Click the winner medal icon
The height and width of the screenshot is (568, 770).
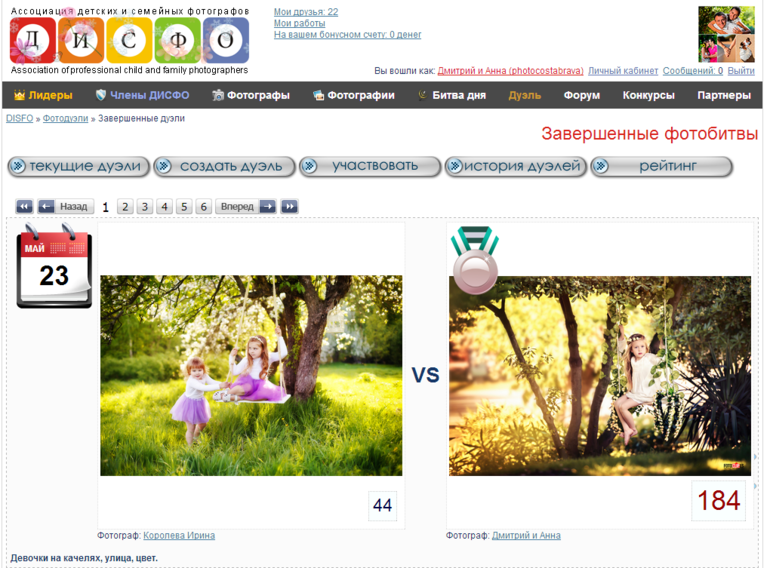click(x=474, y=262)
